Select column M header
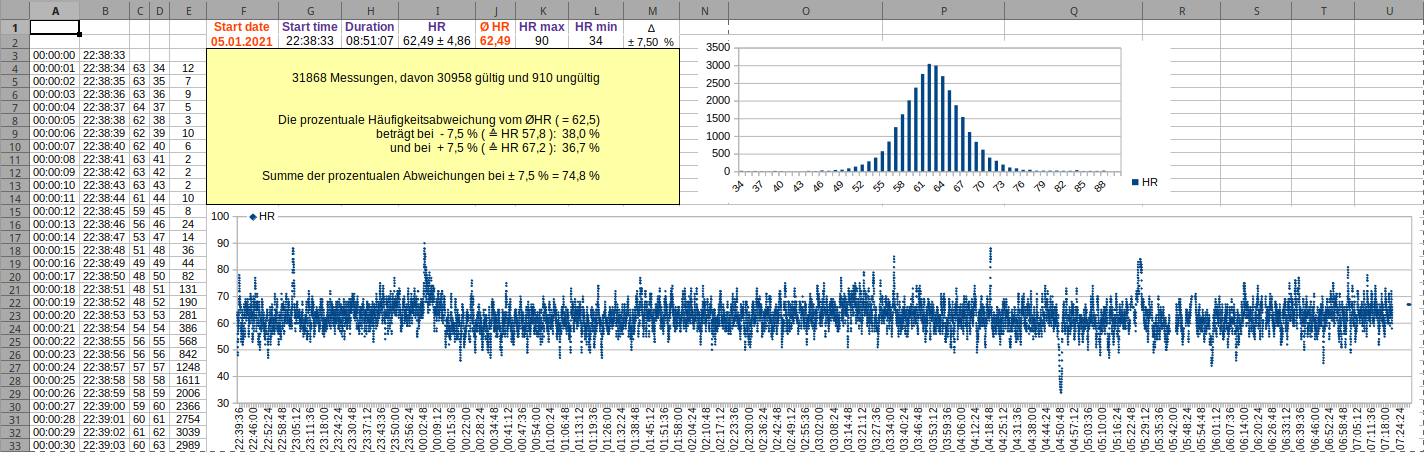1424x452 pixels. pyautogui.click(x=651, y=11)
